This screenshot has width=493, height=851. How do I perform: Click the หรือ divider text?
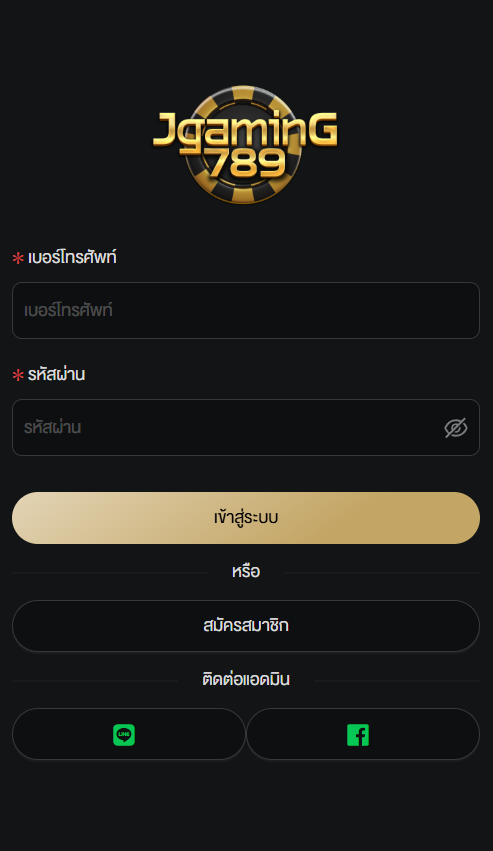(246, 572)
